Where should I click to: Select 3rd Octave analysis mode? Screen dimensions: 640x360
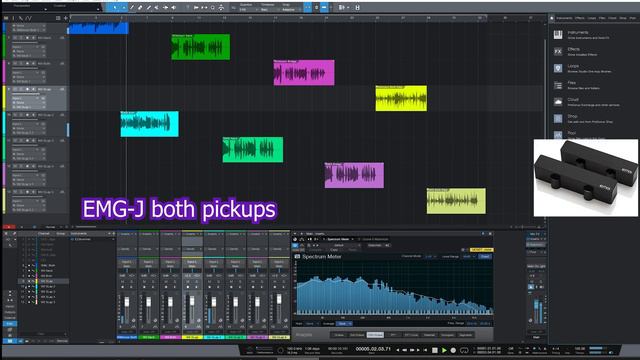click(357, 335)
